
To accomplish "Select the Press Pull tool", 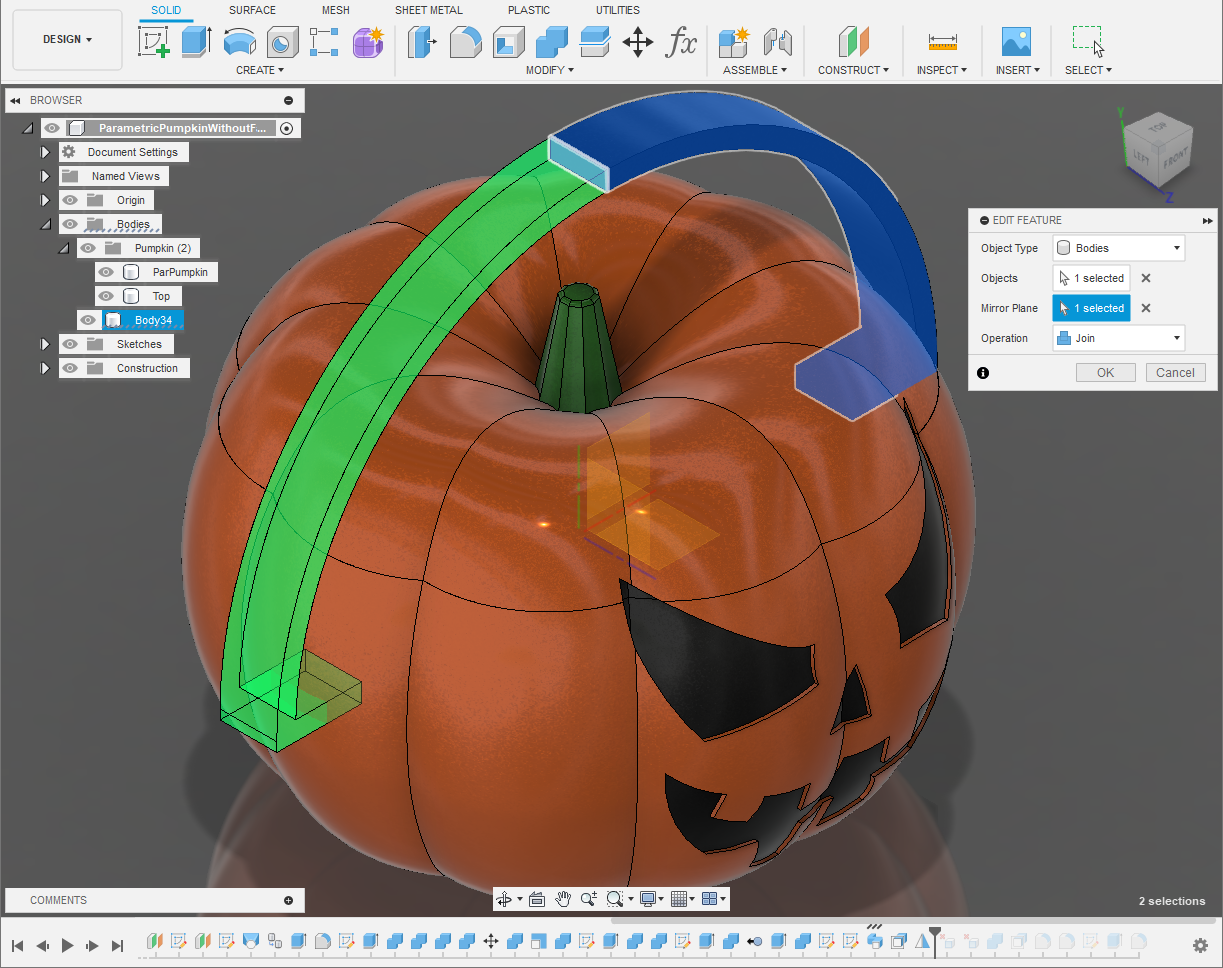I will [x=422, y=42].
